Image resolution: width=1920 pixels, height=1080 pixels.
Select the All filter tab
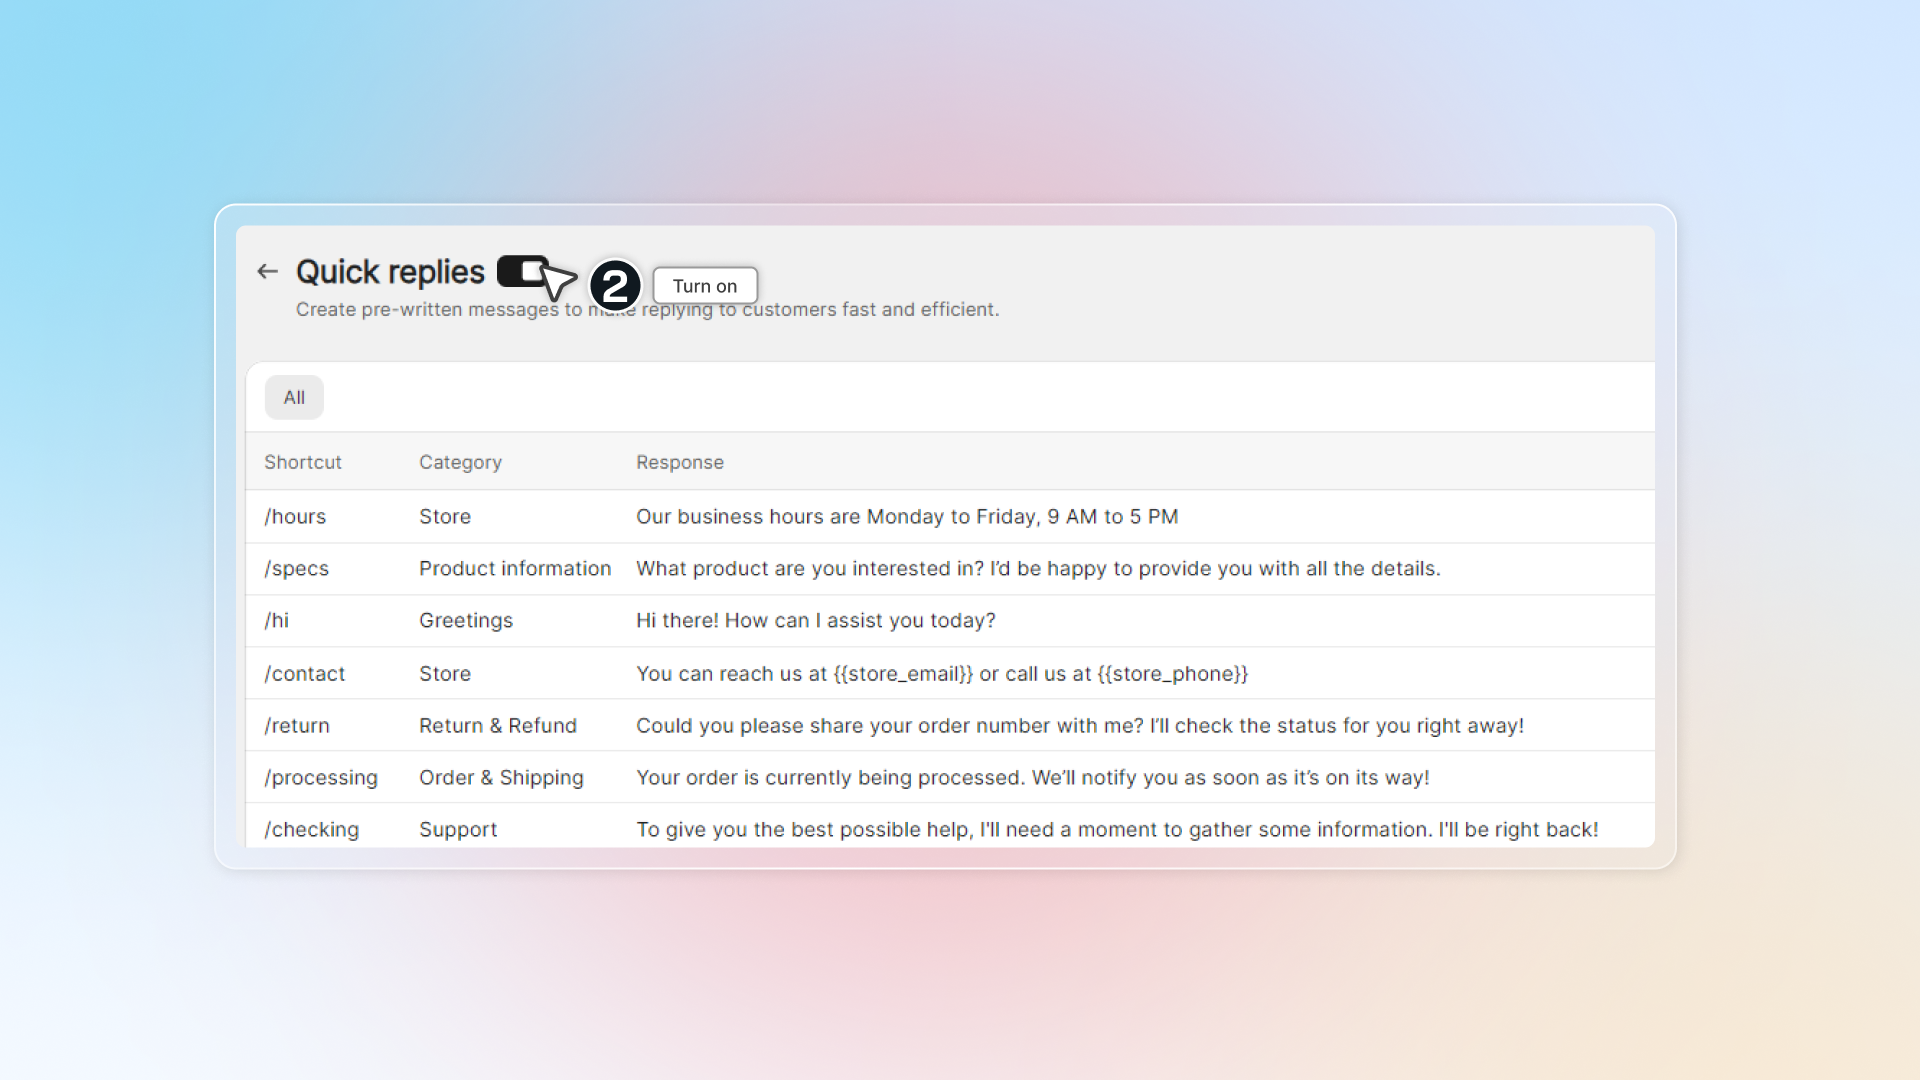294,397
